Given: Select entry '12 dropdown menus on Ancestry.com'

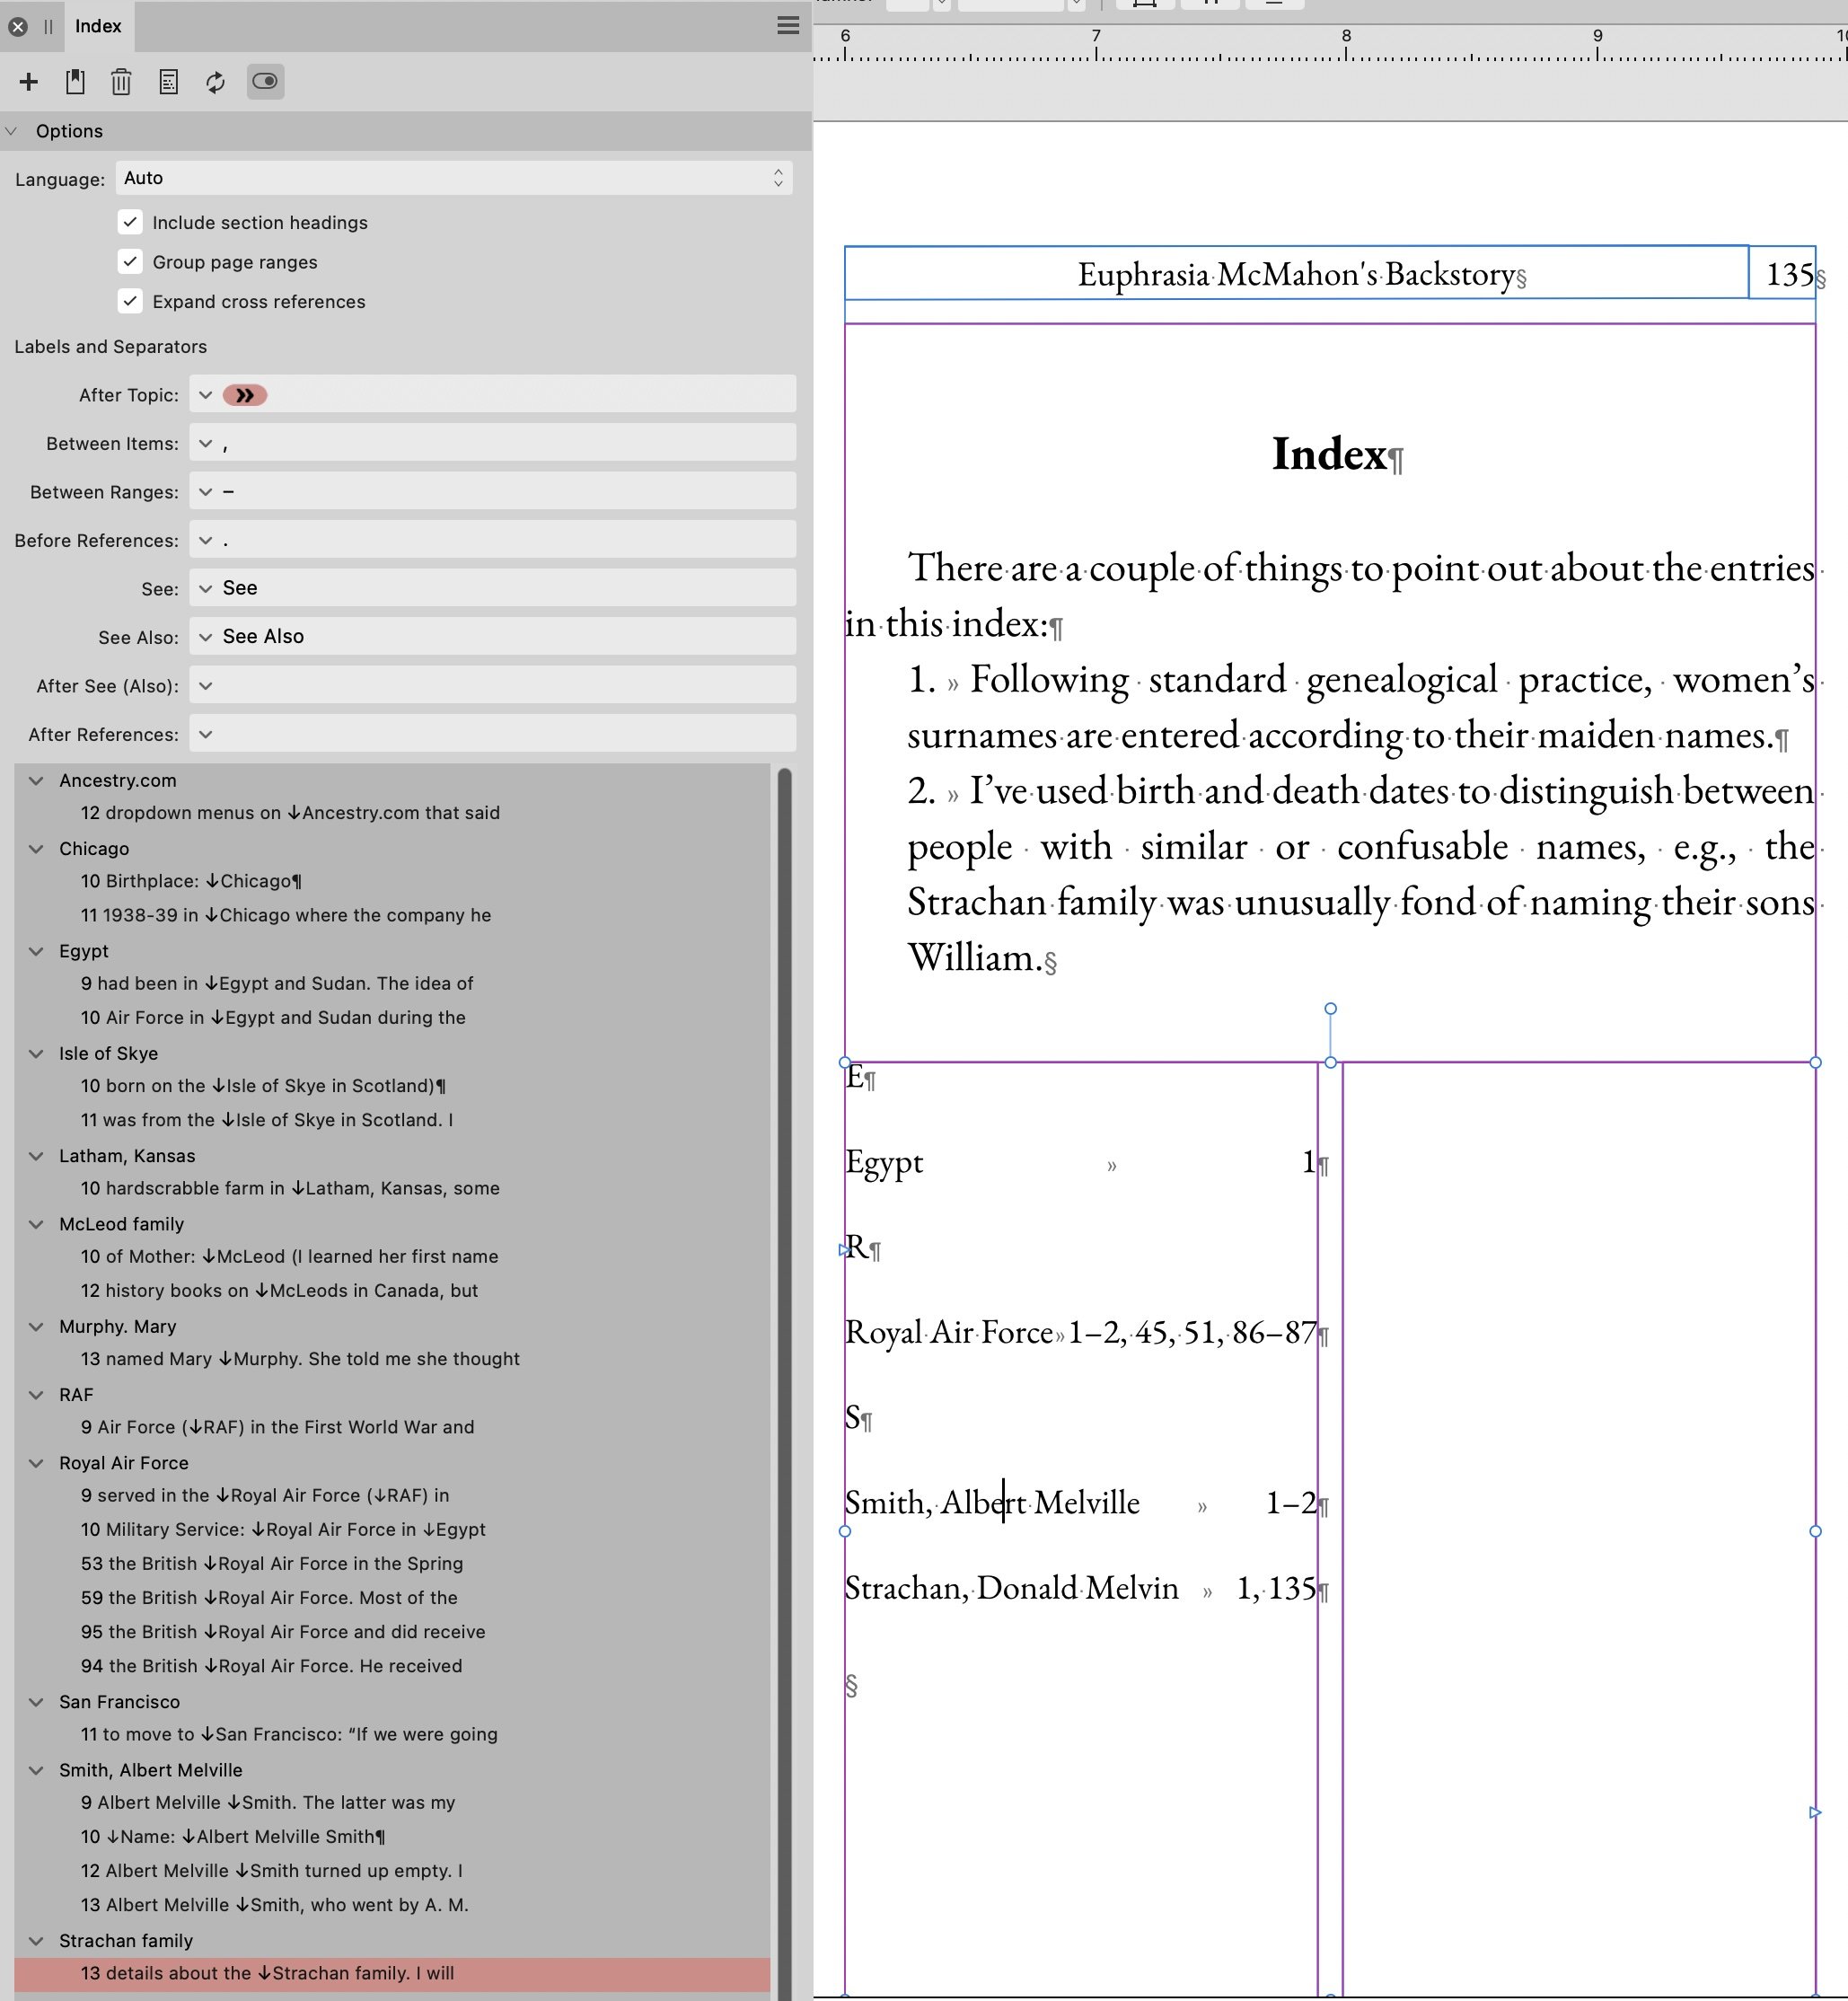Looking at the screenshot, I should [392, 813].
